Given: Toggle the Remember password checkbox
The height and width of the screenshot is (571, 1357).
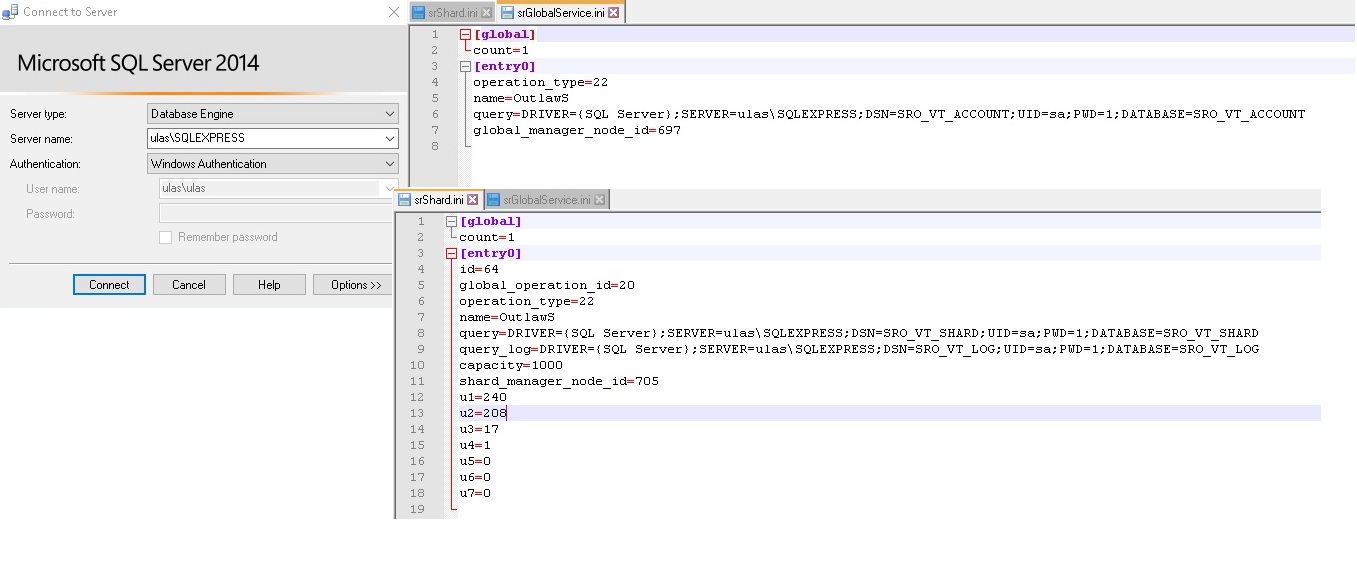Looking at the screenshot, I should click(x=166, y=237).
